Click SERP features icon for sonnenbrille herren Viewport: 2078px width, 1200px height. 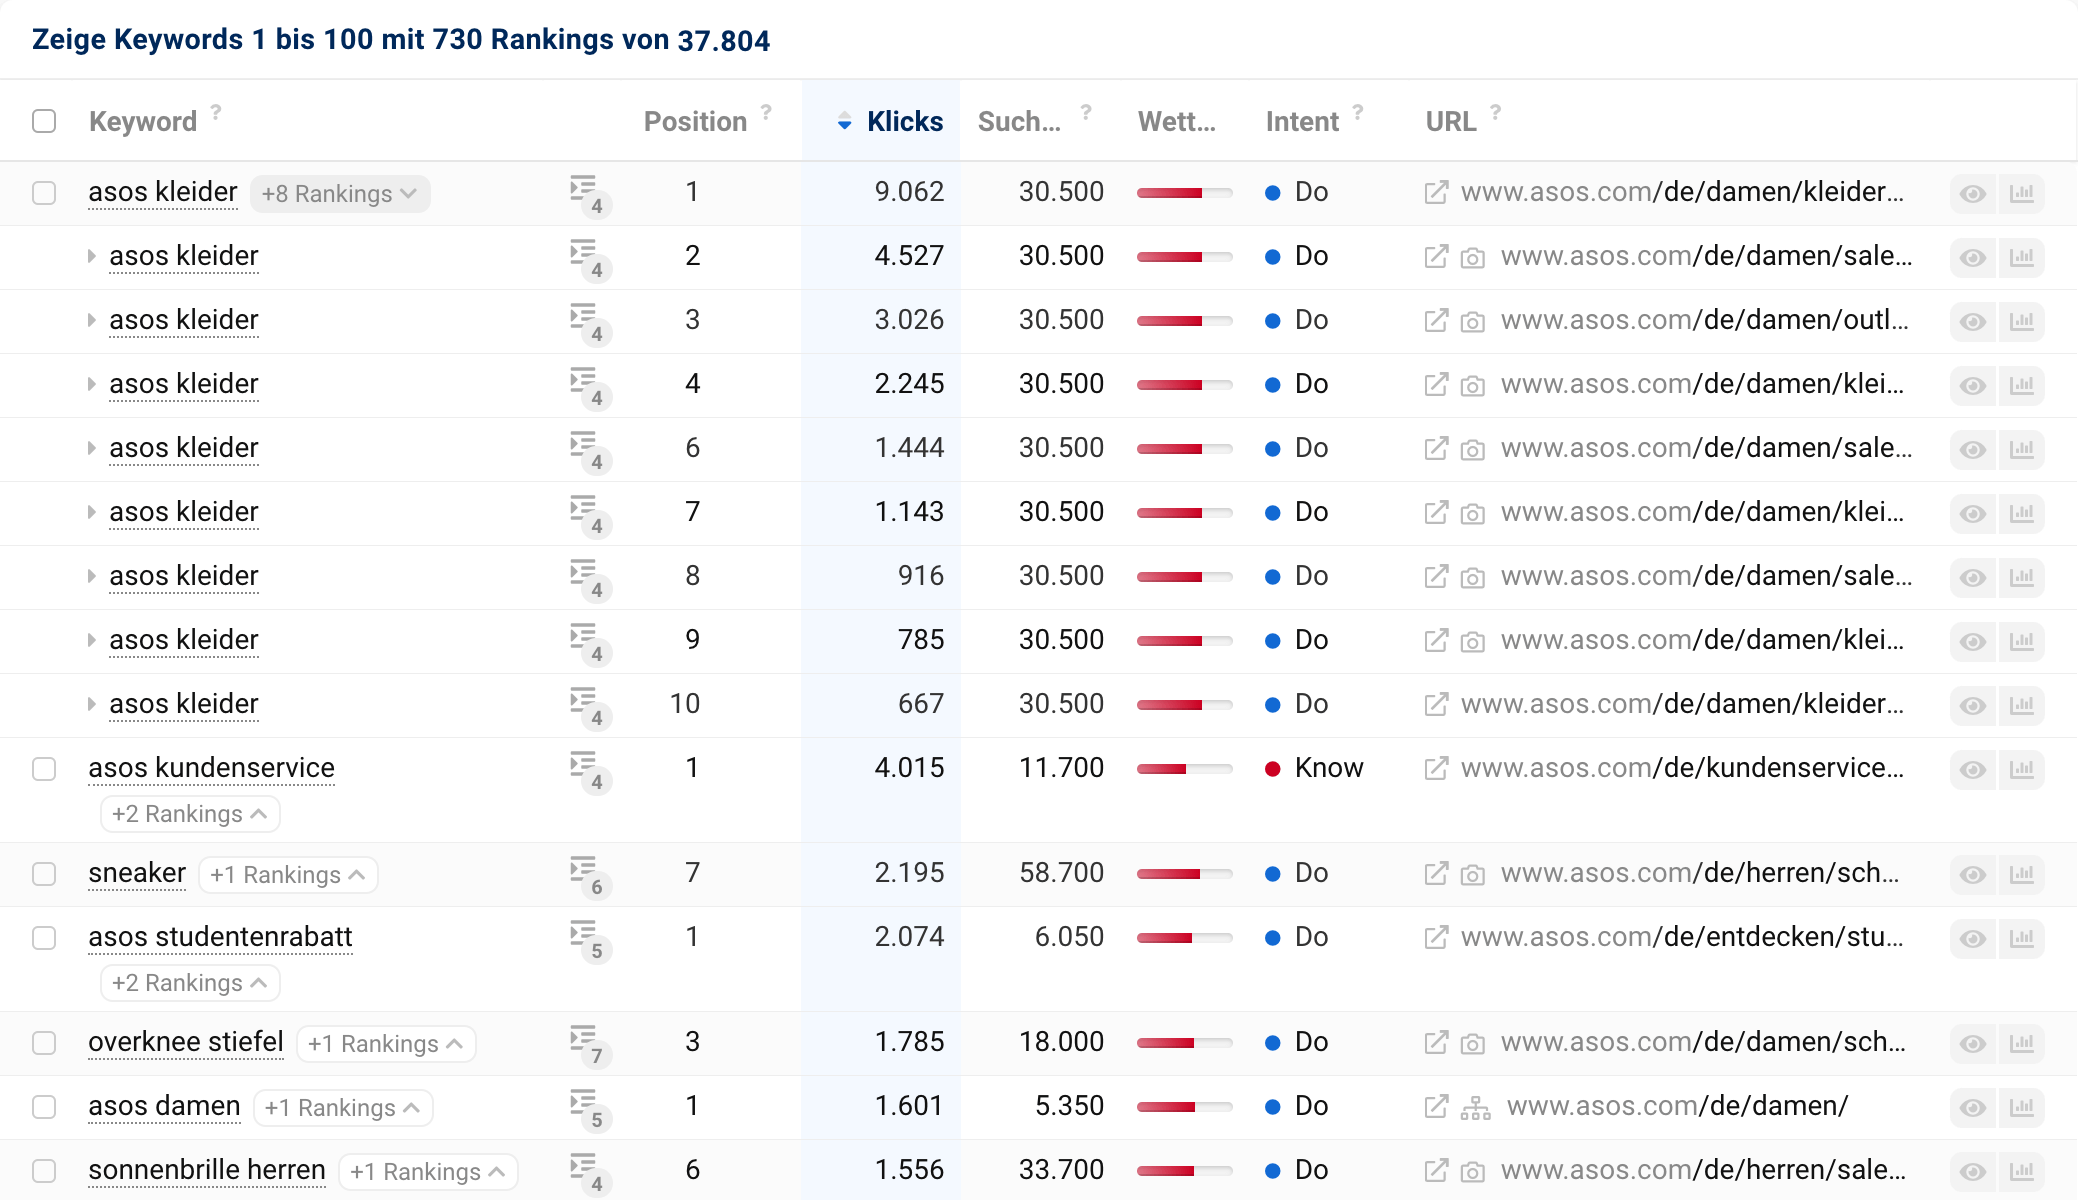point(587,1172)
